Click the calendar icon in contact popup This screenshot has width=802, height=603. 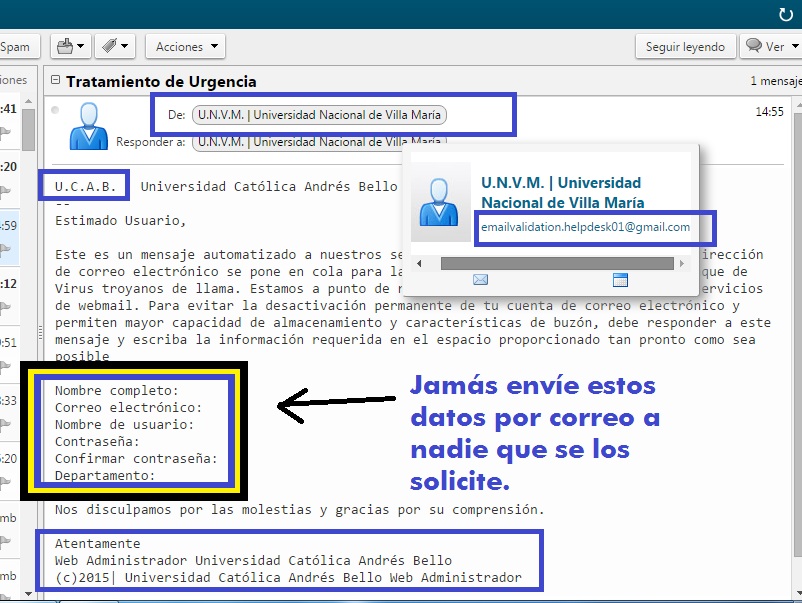tap(620, 280)
